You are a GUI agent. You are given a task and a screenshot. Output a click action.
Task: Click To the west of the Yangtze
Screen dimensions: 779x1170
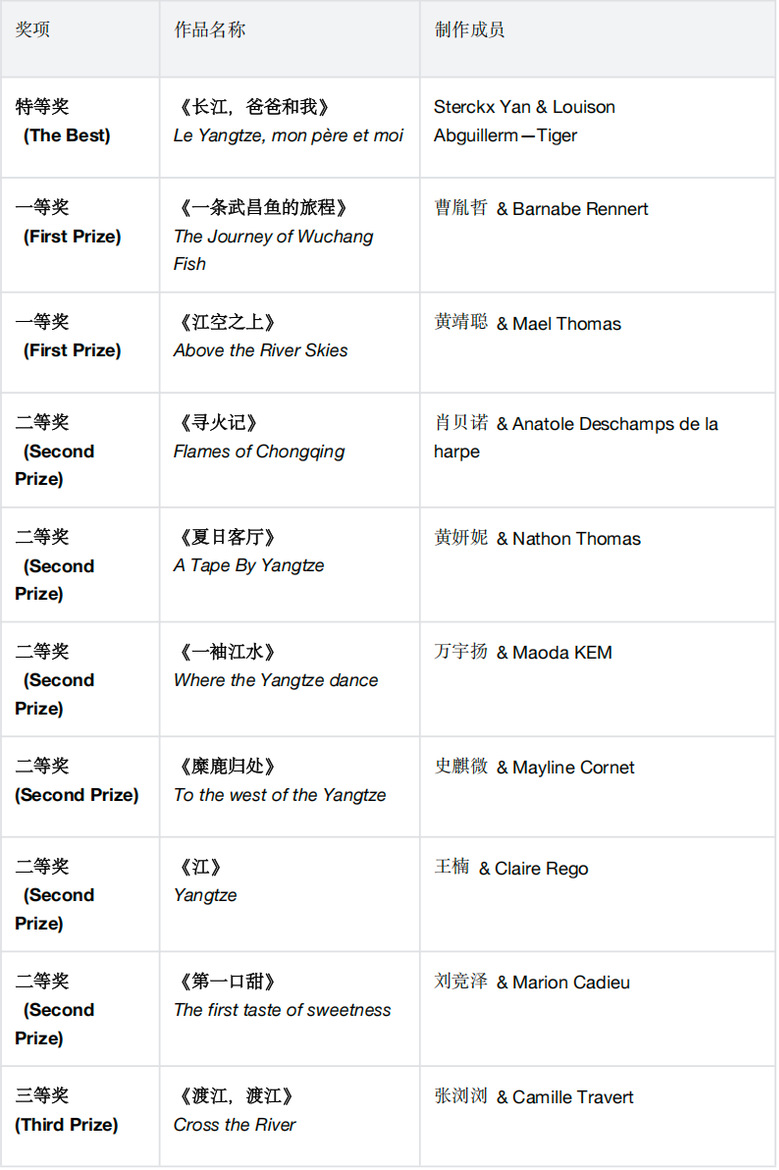pos(280,795)
